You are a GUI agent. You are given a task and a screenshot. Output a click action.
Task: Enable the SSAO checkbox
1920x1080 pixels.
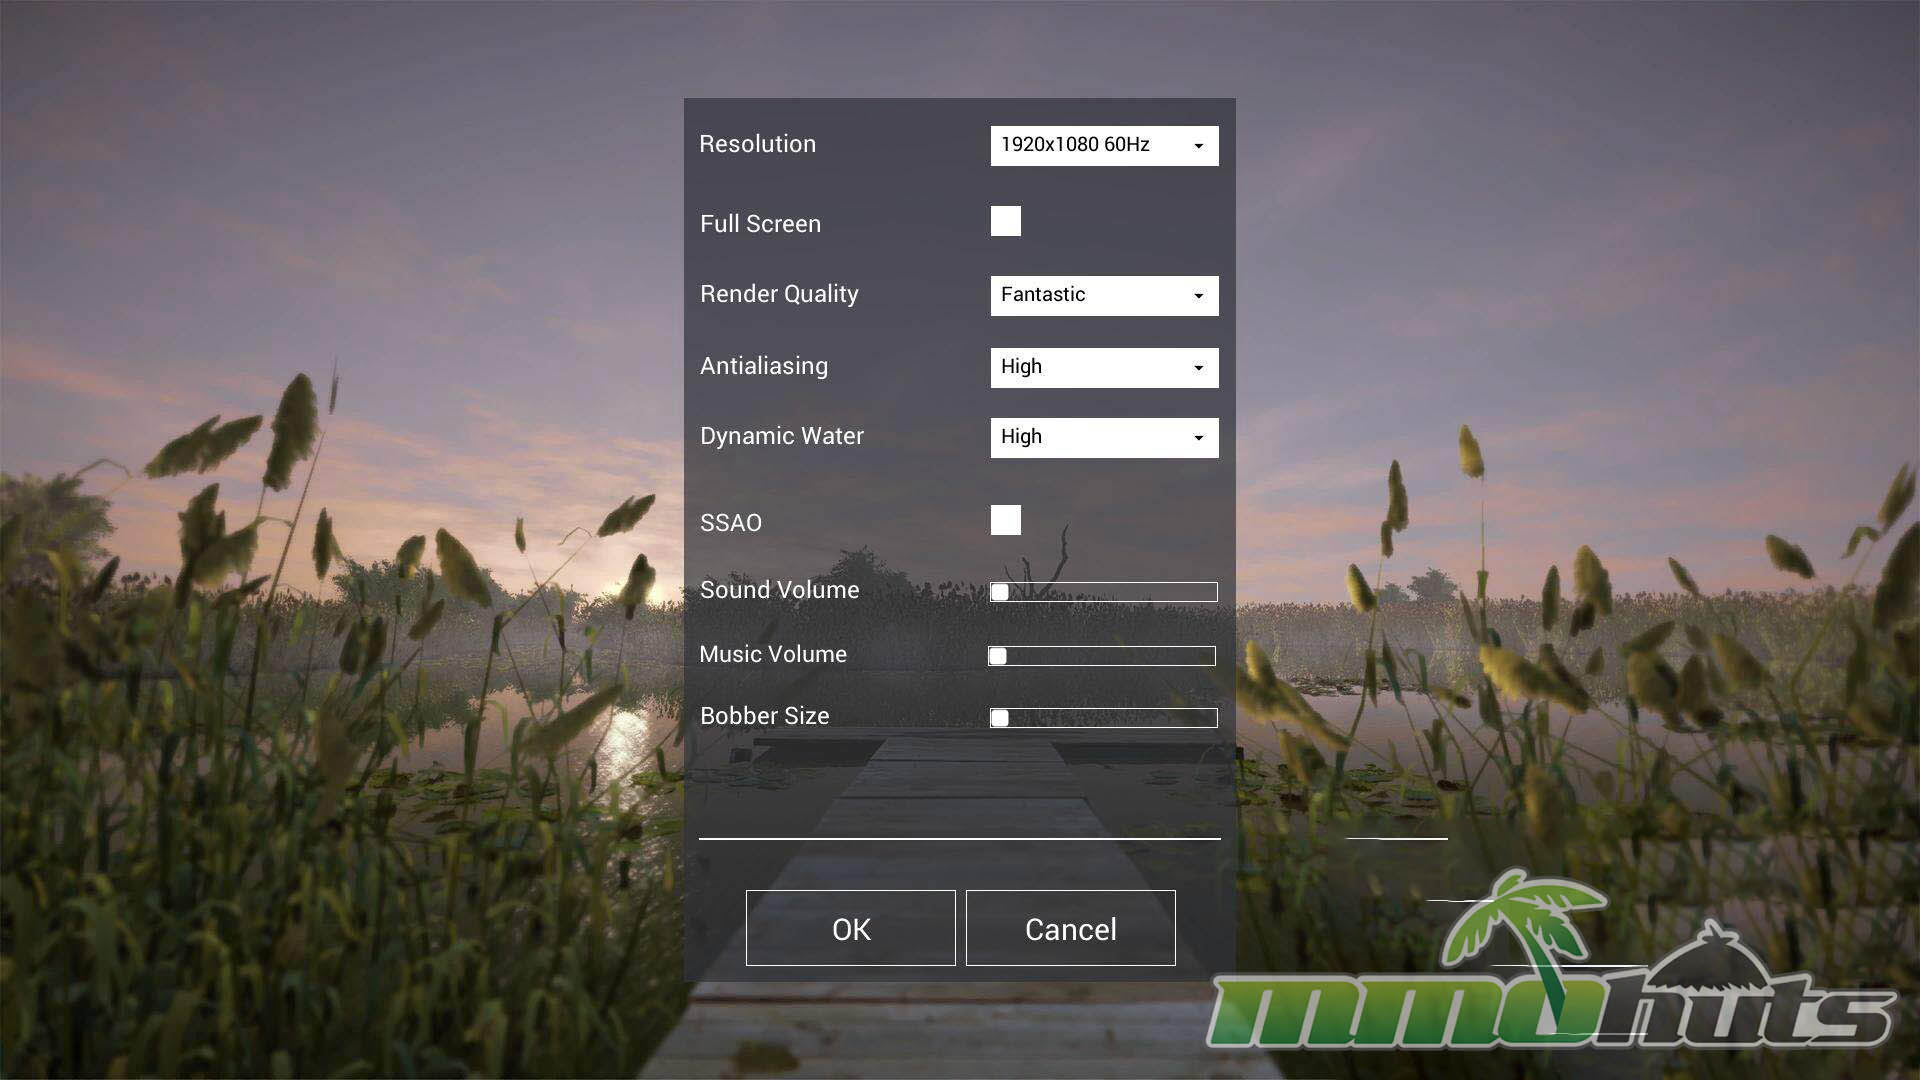click(1005, 520)
